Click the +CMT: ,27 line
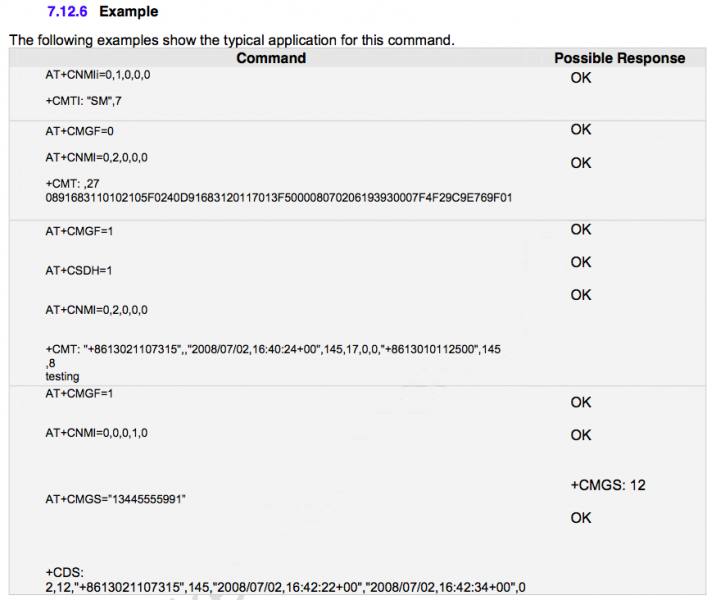Viewport: 716px width, 600px height. [72, 184]
